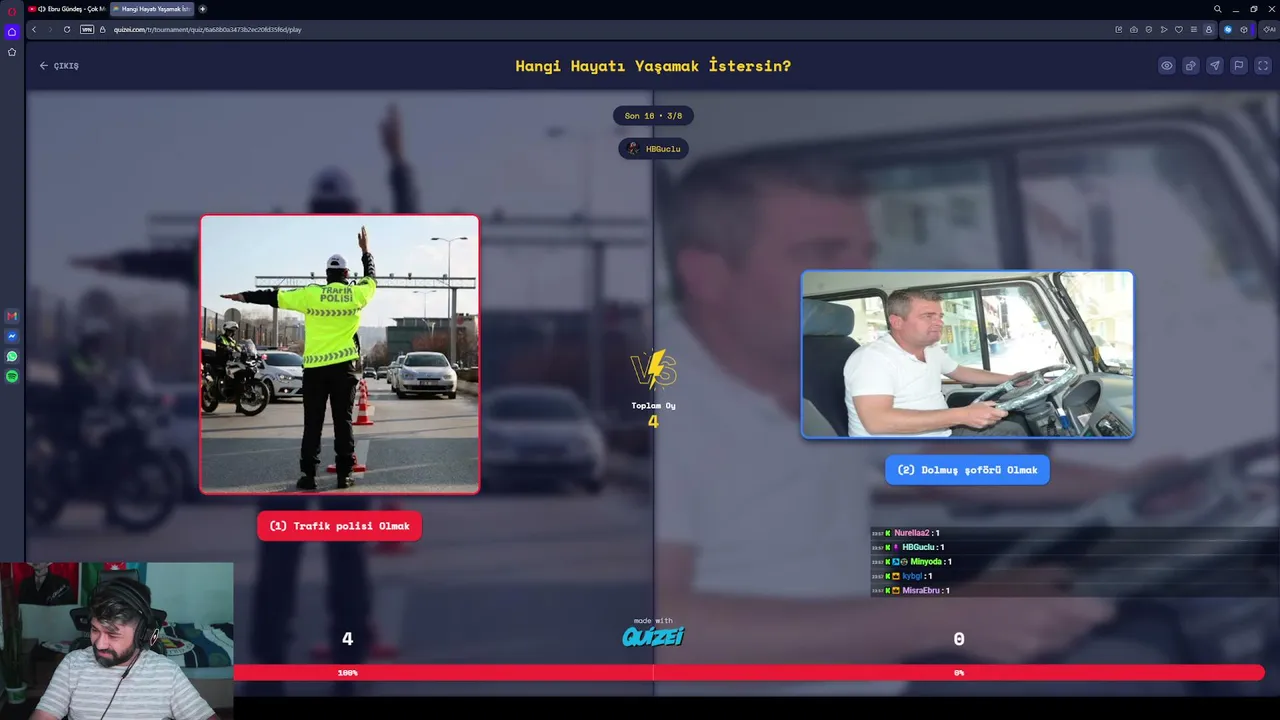
Task: Click the Son 16 • 3/8 round badge
Action: pos(653,116)
